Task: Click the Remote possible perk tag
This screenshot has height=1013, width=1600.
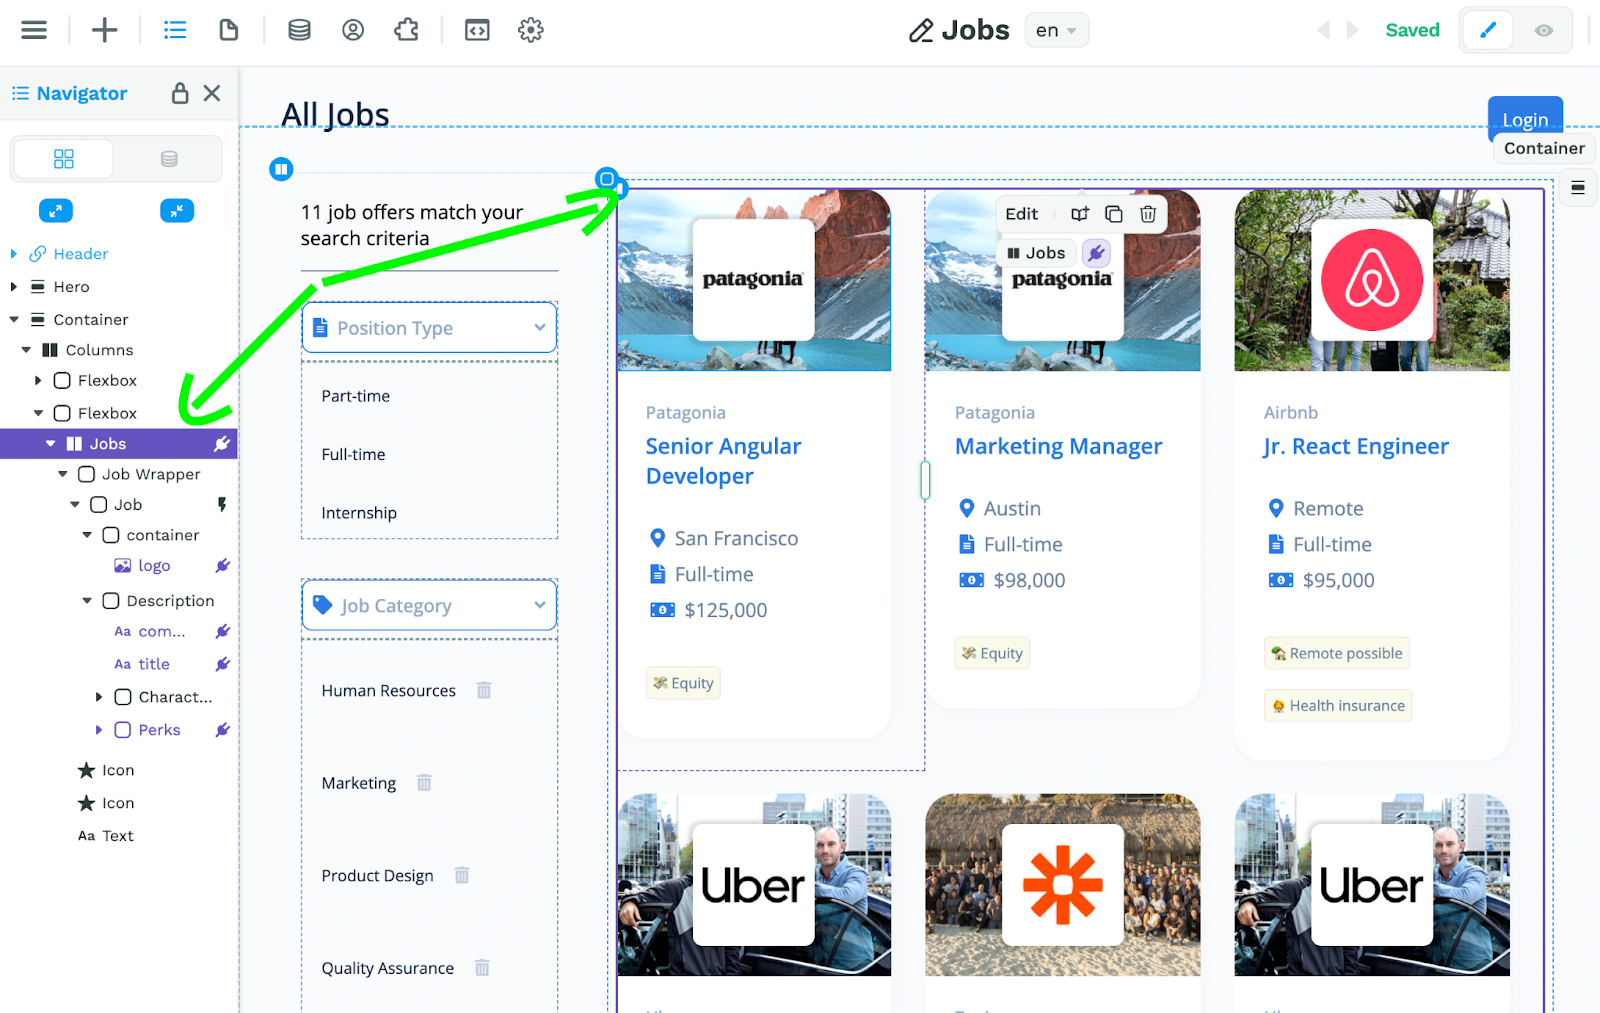Action: [x=1337, y=654]
